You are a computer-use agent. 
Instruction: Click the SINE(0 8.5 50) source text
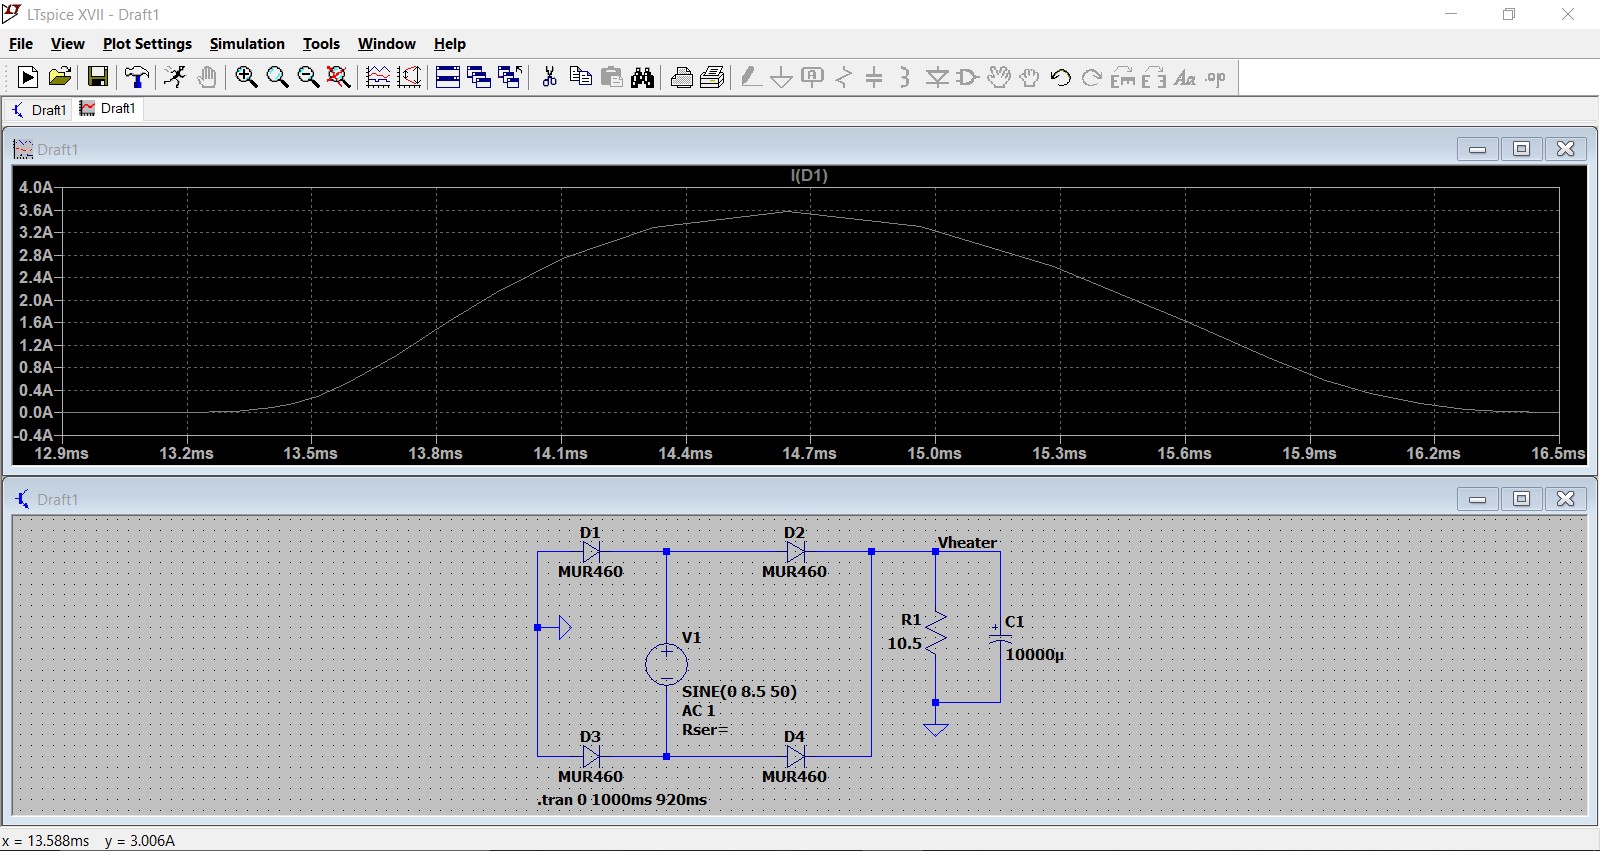(739, 691)
